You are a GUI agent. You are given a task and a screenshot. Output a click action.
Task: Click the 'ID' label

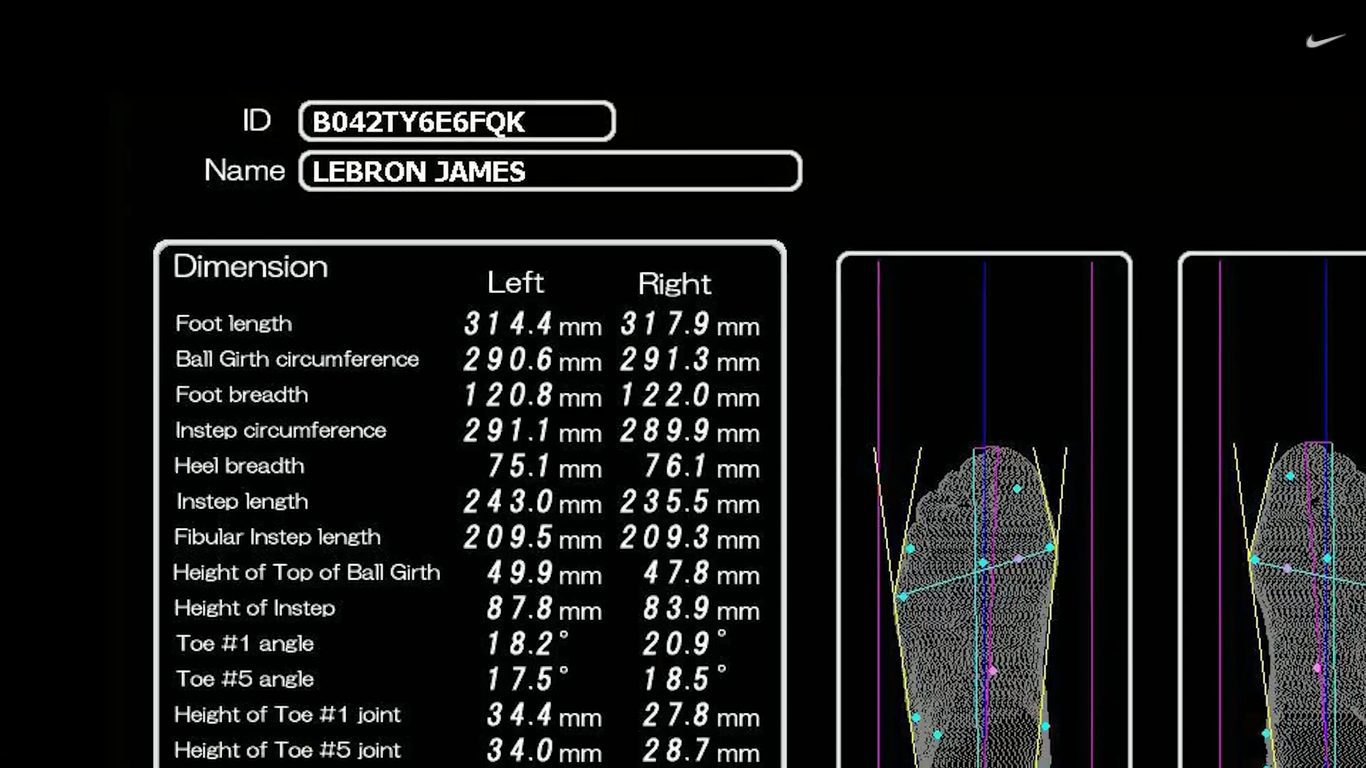[x=257, y=121]
